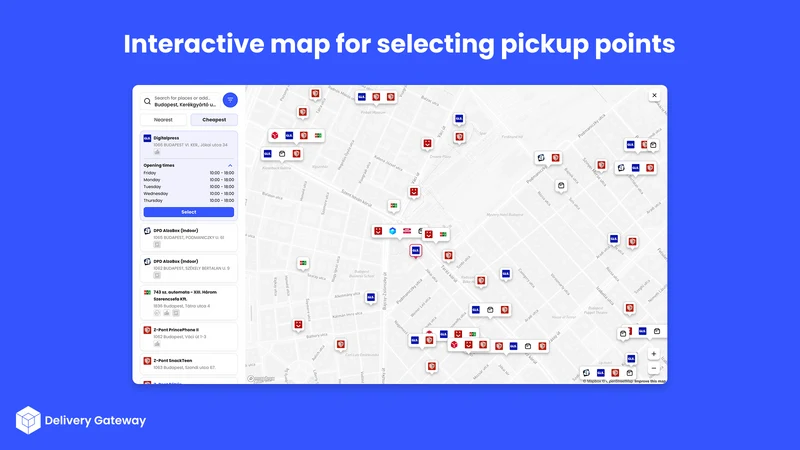Click the DPD logo on Podmaniczky AlzaBox card

pos(147,231)
